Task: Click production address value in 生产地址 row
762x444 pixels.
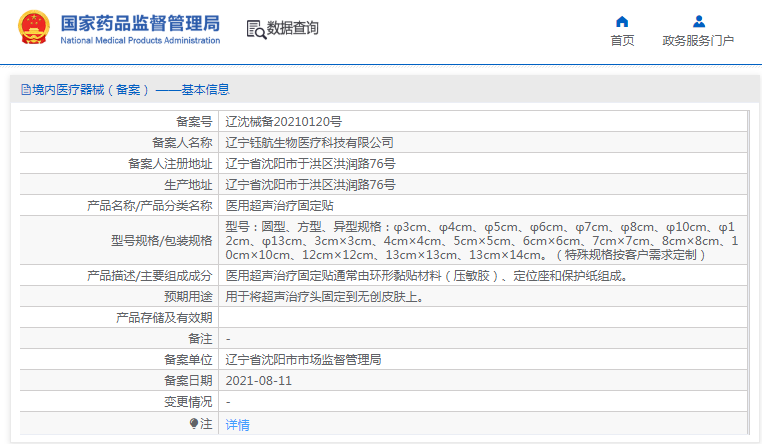Action: (x=310, y=185)
